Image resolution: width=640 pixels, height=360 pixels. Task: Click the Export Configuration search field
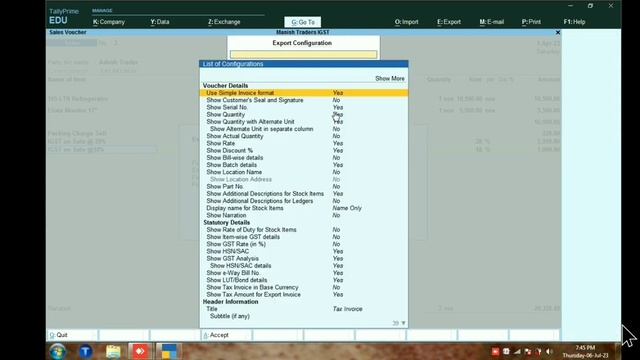303,54
